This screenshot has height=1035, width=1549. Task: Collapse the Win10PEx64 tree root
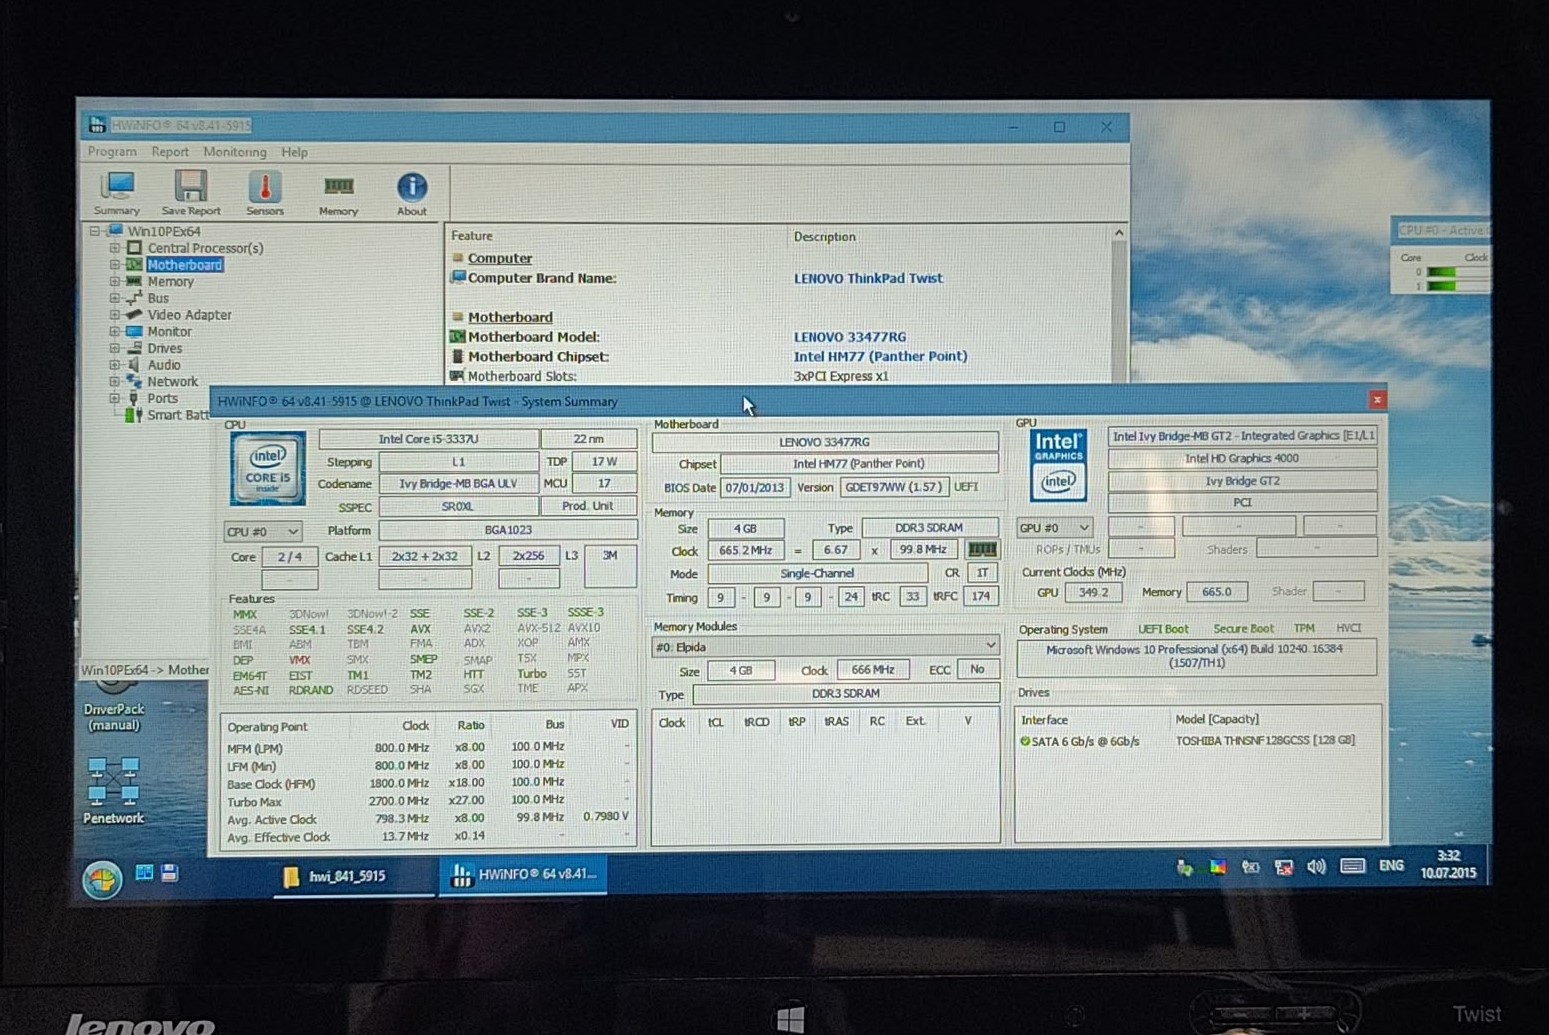click(x=96, y=231)
